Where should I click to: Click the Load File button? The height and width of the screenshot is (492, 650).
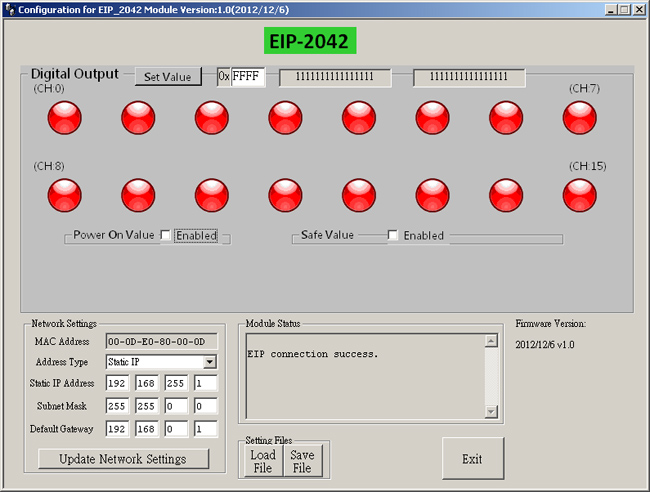point(263,461)
